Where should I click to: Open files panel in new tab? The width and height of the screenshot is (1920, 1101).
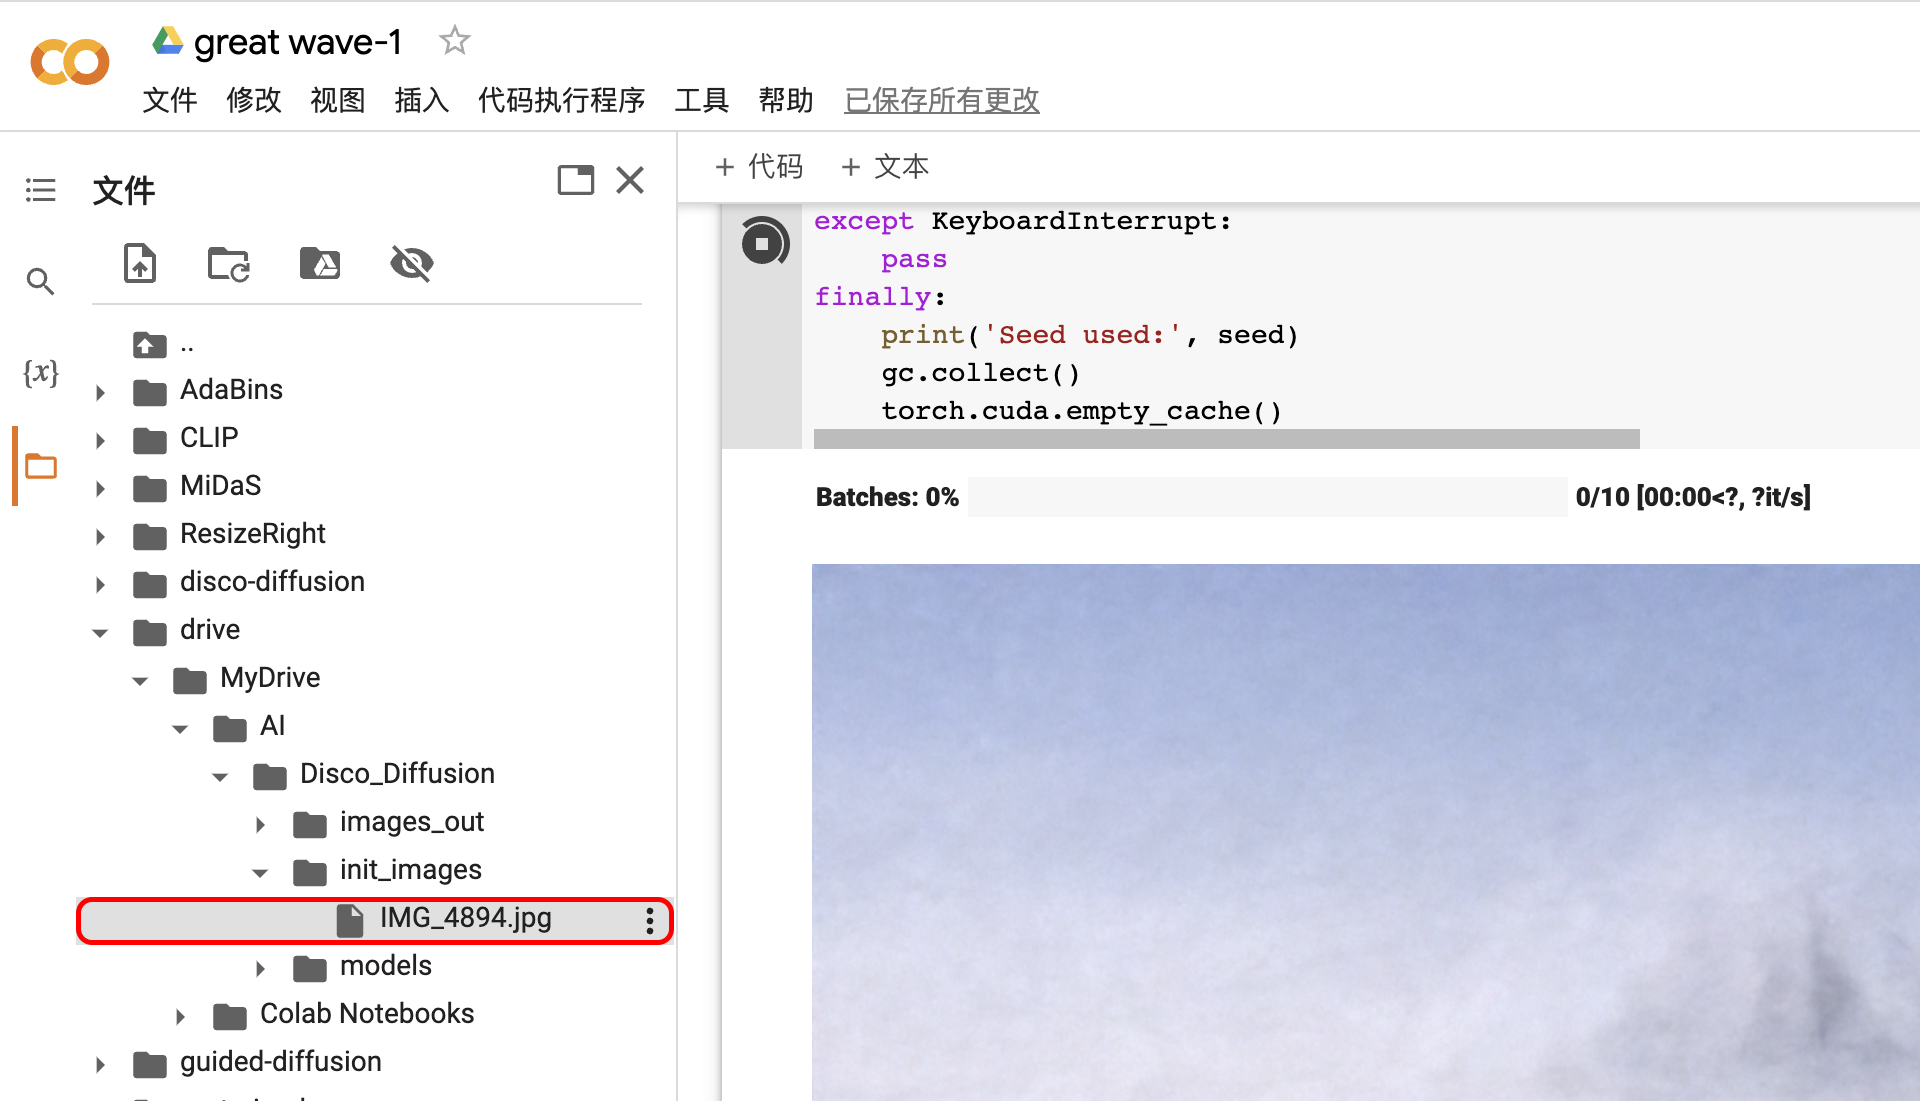click(575, 180)
